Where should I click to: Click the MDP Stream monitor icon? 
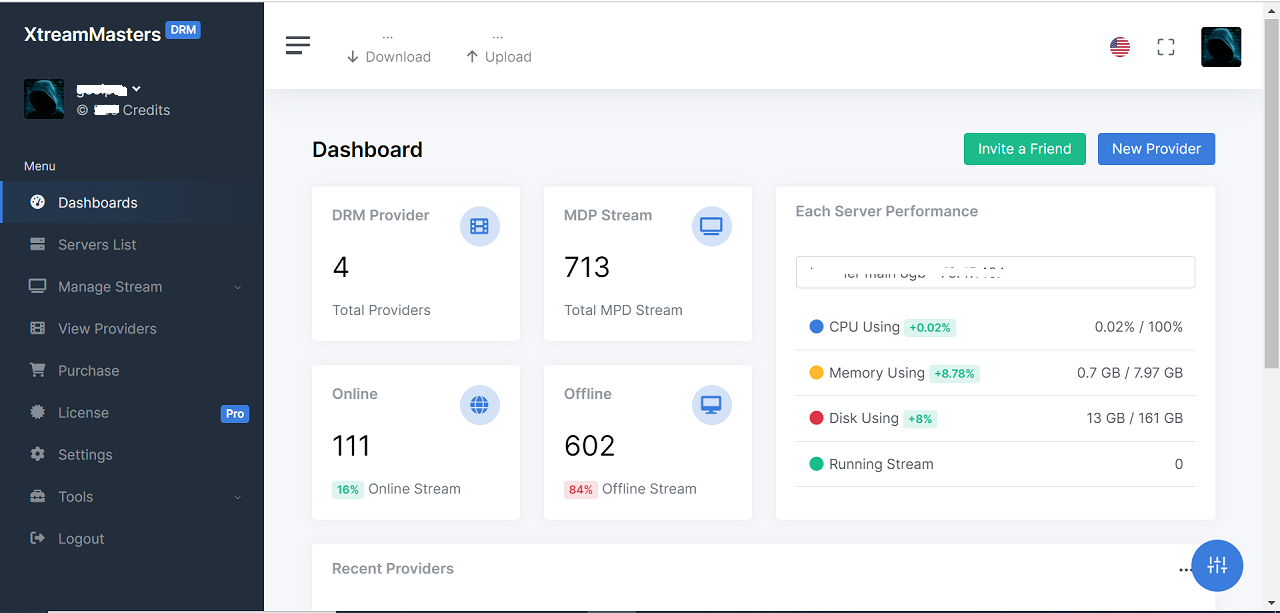711,227
